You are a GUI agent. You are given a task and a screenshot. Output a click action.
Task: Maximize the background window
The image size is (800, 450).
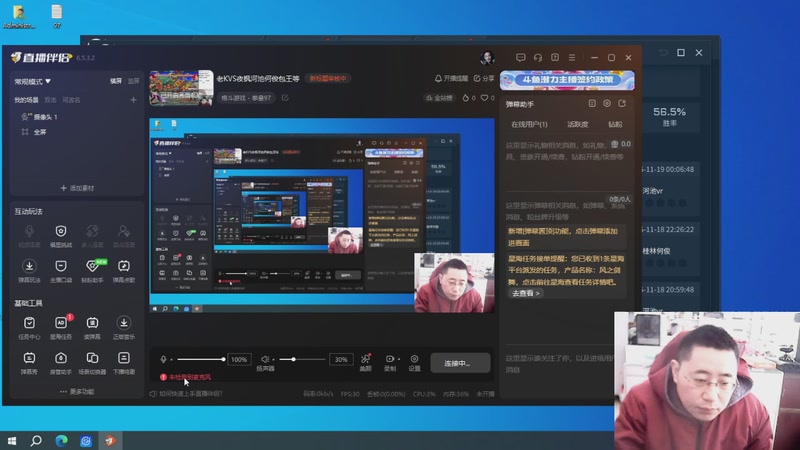pyautogui.click(x=681, y=53)
